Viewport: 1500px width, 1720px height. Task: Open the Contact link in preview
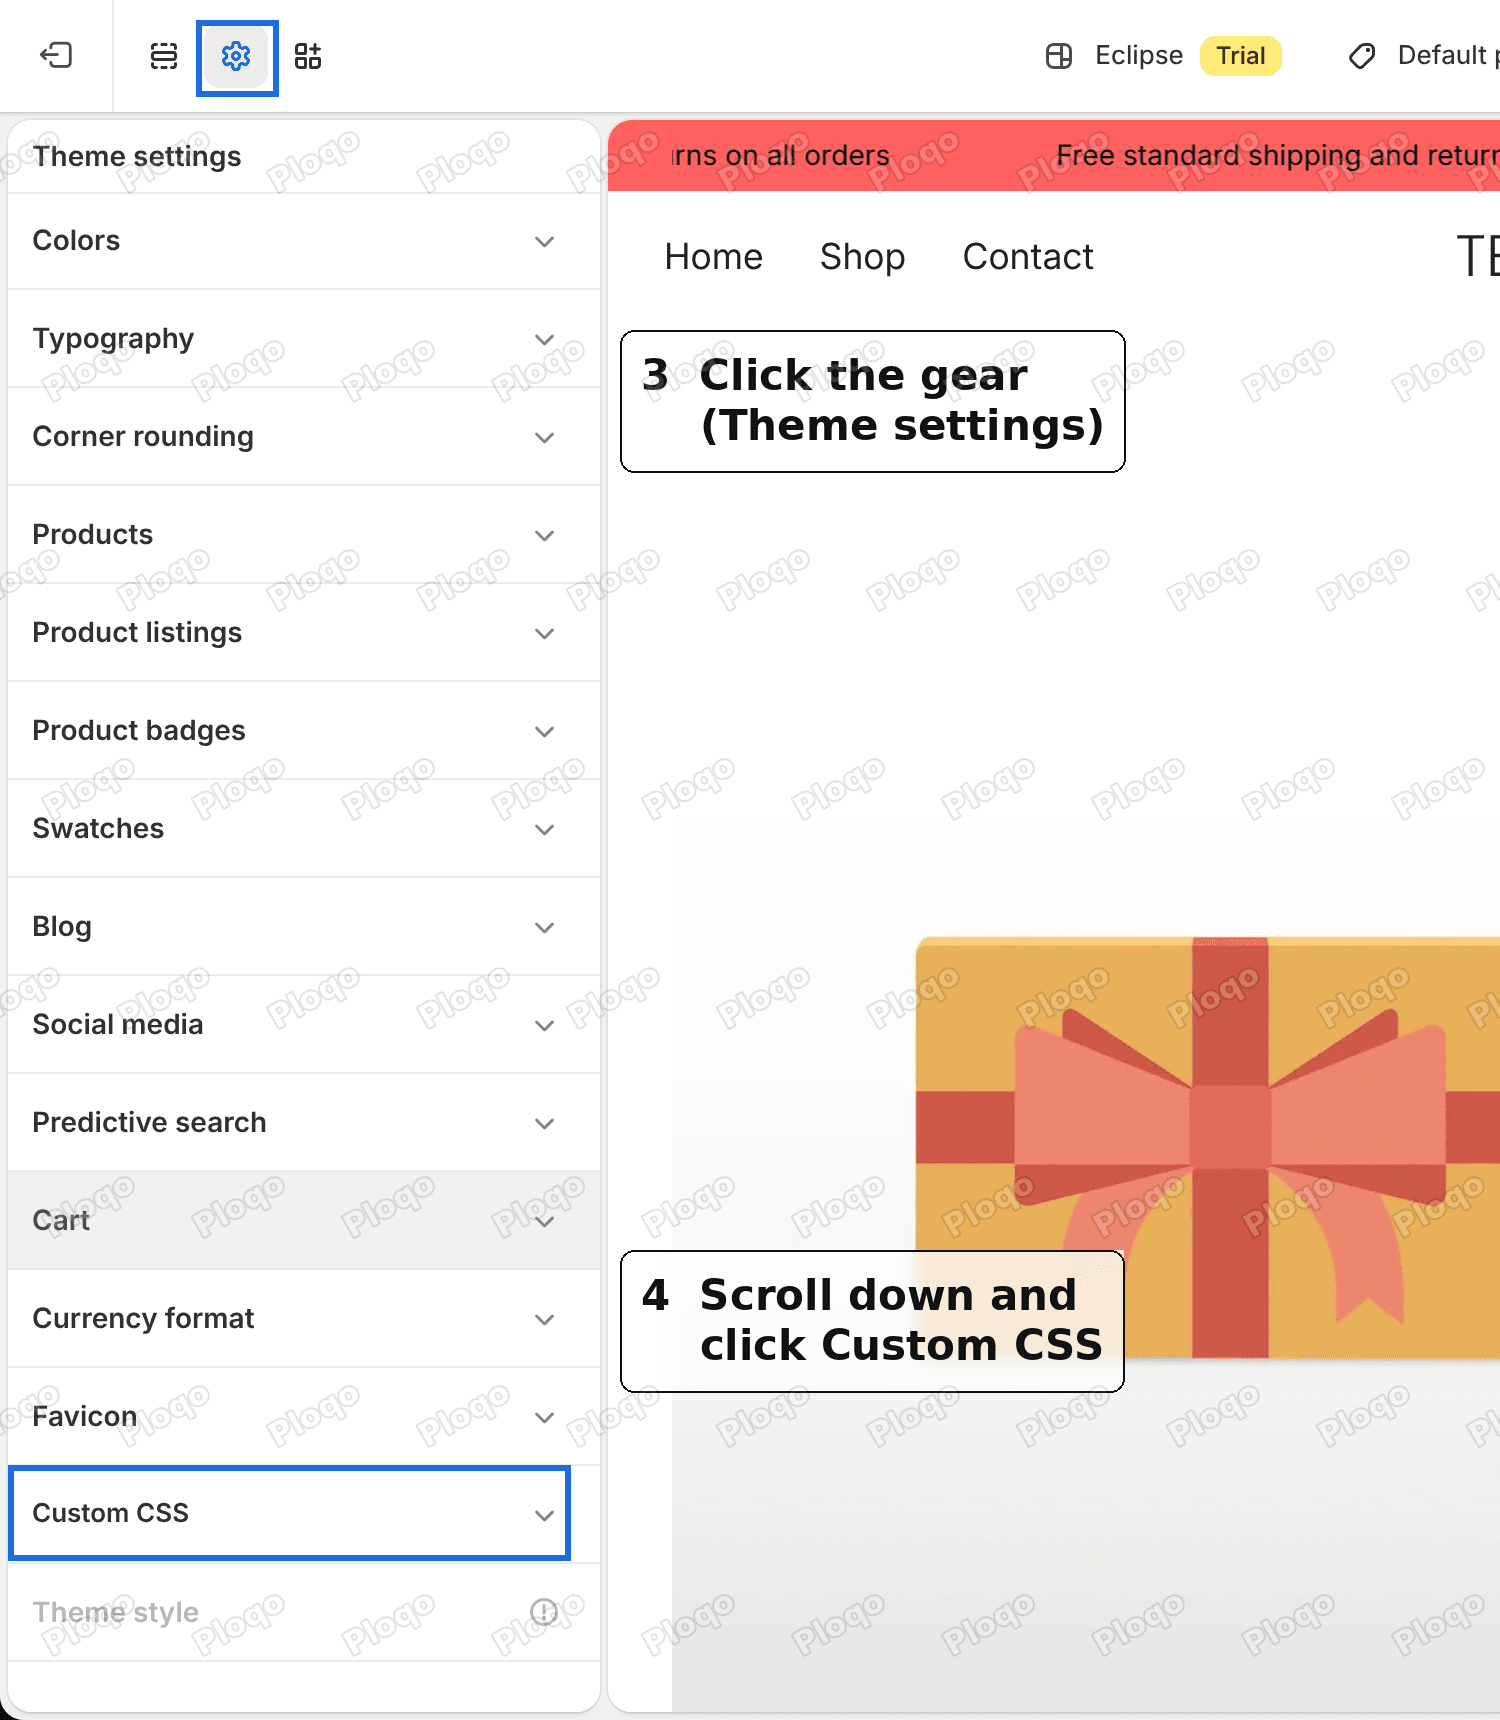pos(1028,257)
